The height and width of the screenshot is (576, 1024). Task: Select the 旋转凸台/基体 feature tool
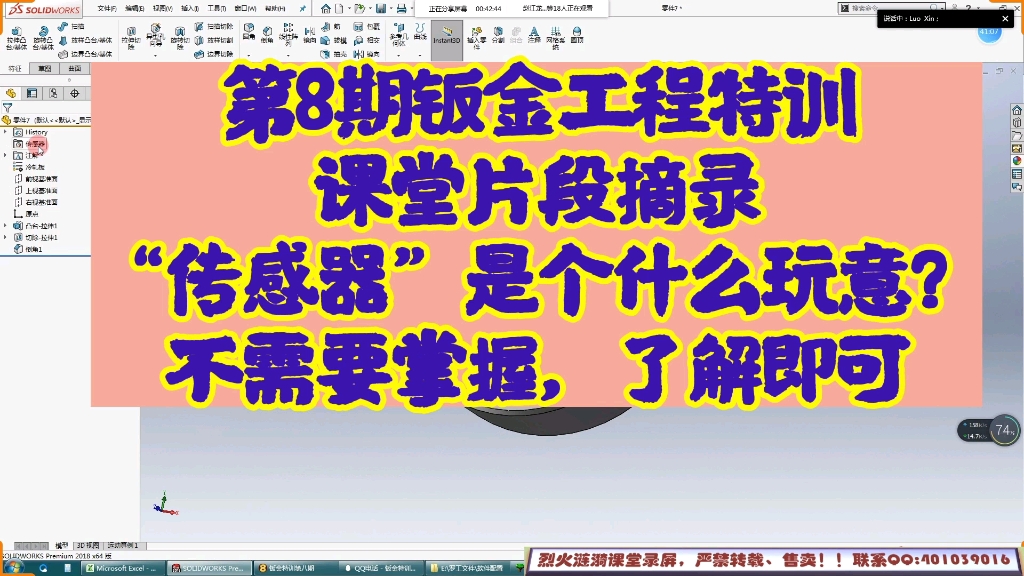pos(43,33)
